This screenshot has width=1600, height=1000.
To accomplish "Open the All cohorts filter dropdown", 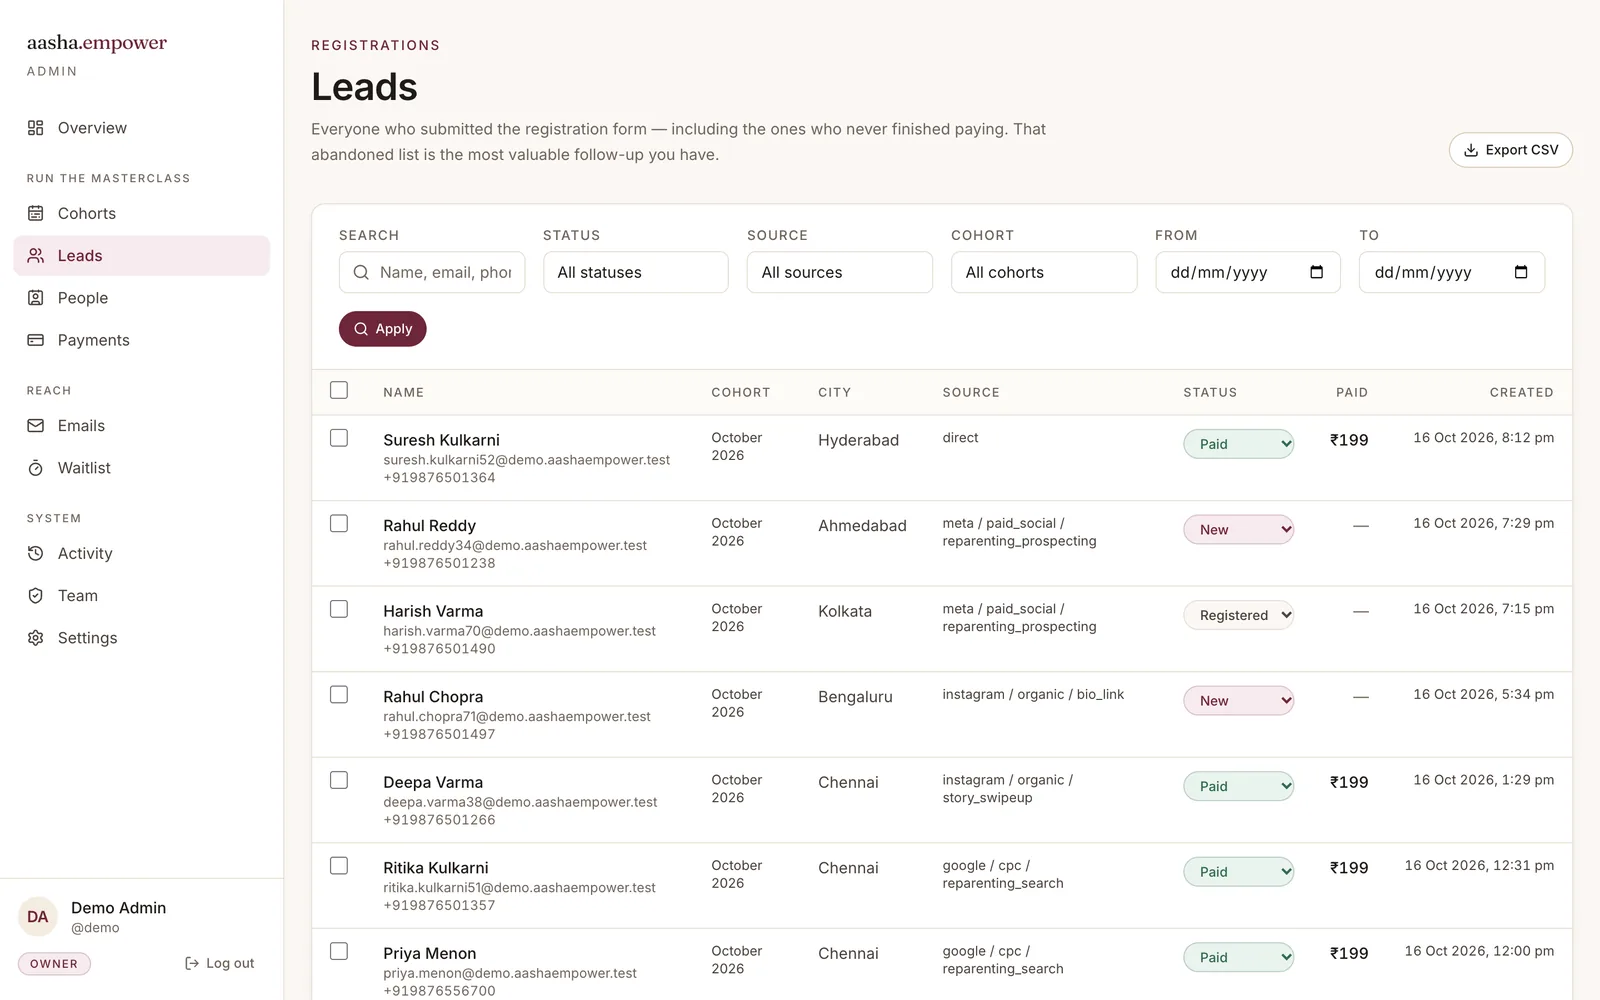I will 1043,272.
